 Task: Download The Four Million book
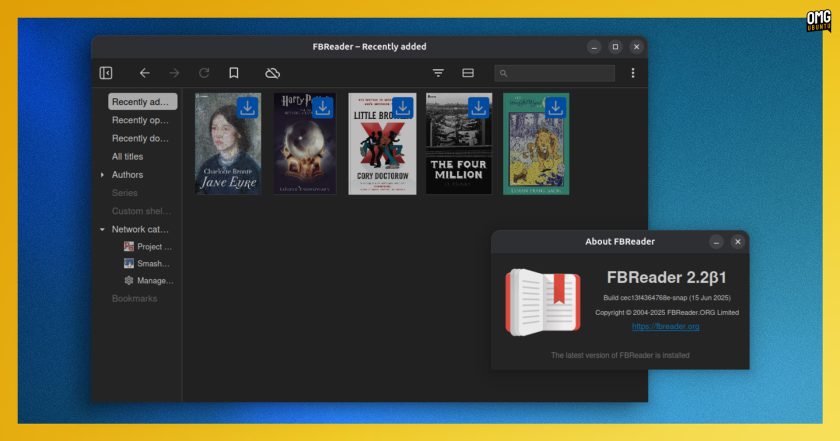[x=478, y=108]
